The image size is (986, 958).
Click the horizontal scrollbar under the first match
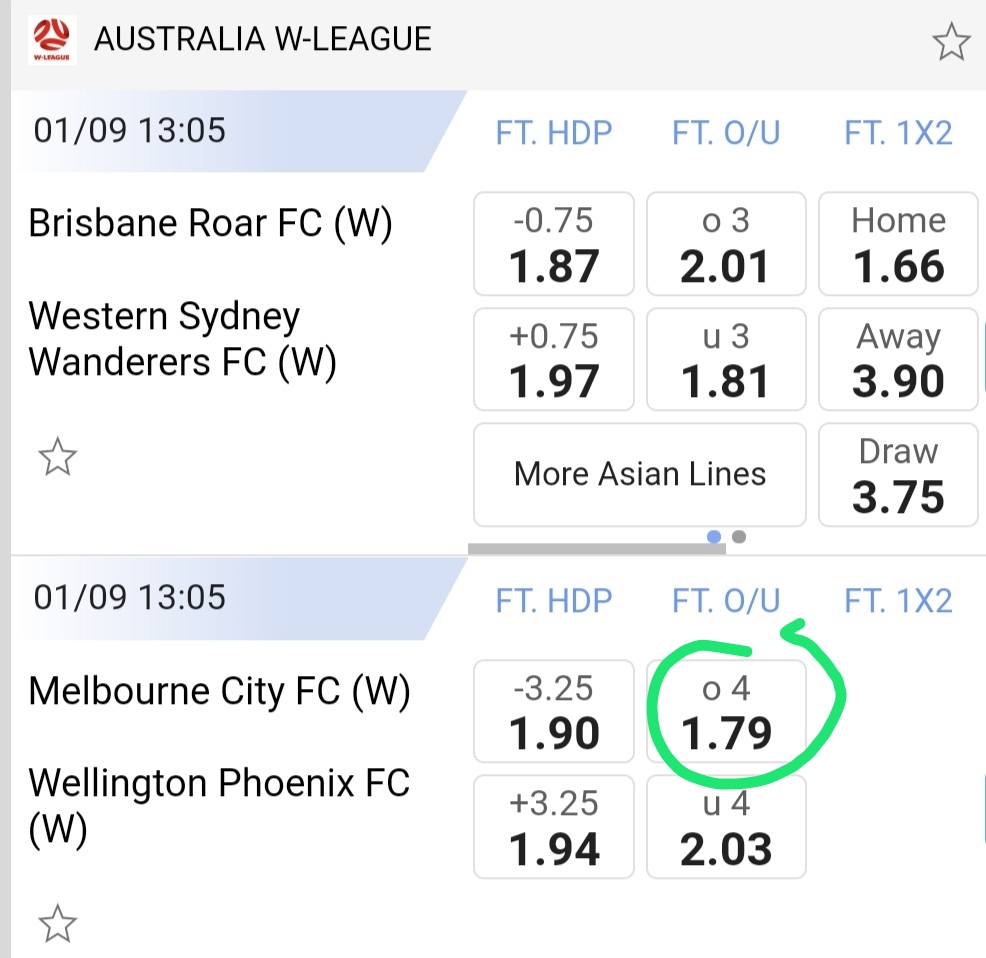tap(582, 548)
